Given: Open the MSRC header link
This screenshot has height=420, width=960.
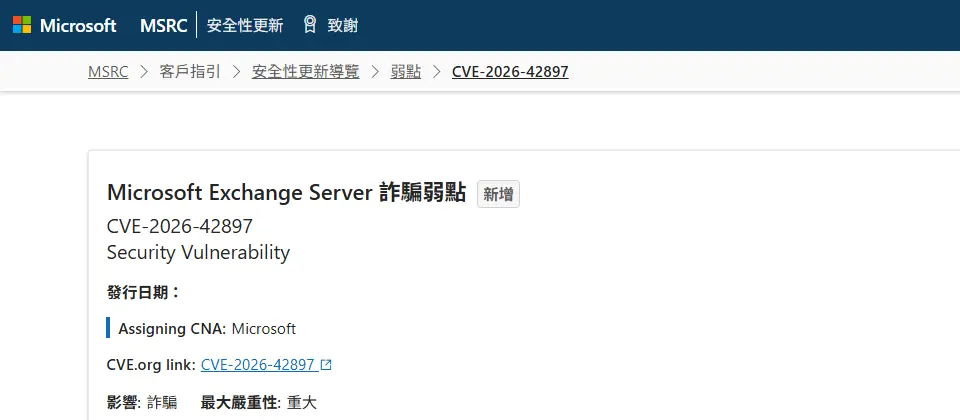Looking at the screenshot, I should [163, 25].
